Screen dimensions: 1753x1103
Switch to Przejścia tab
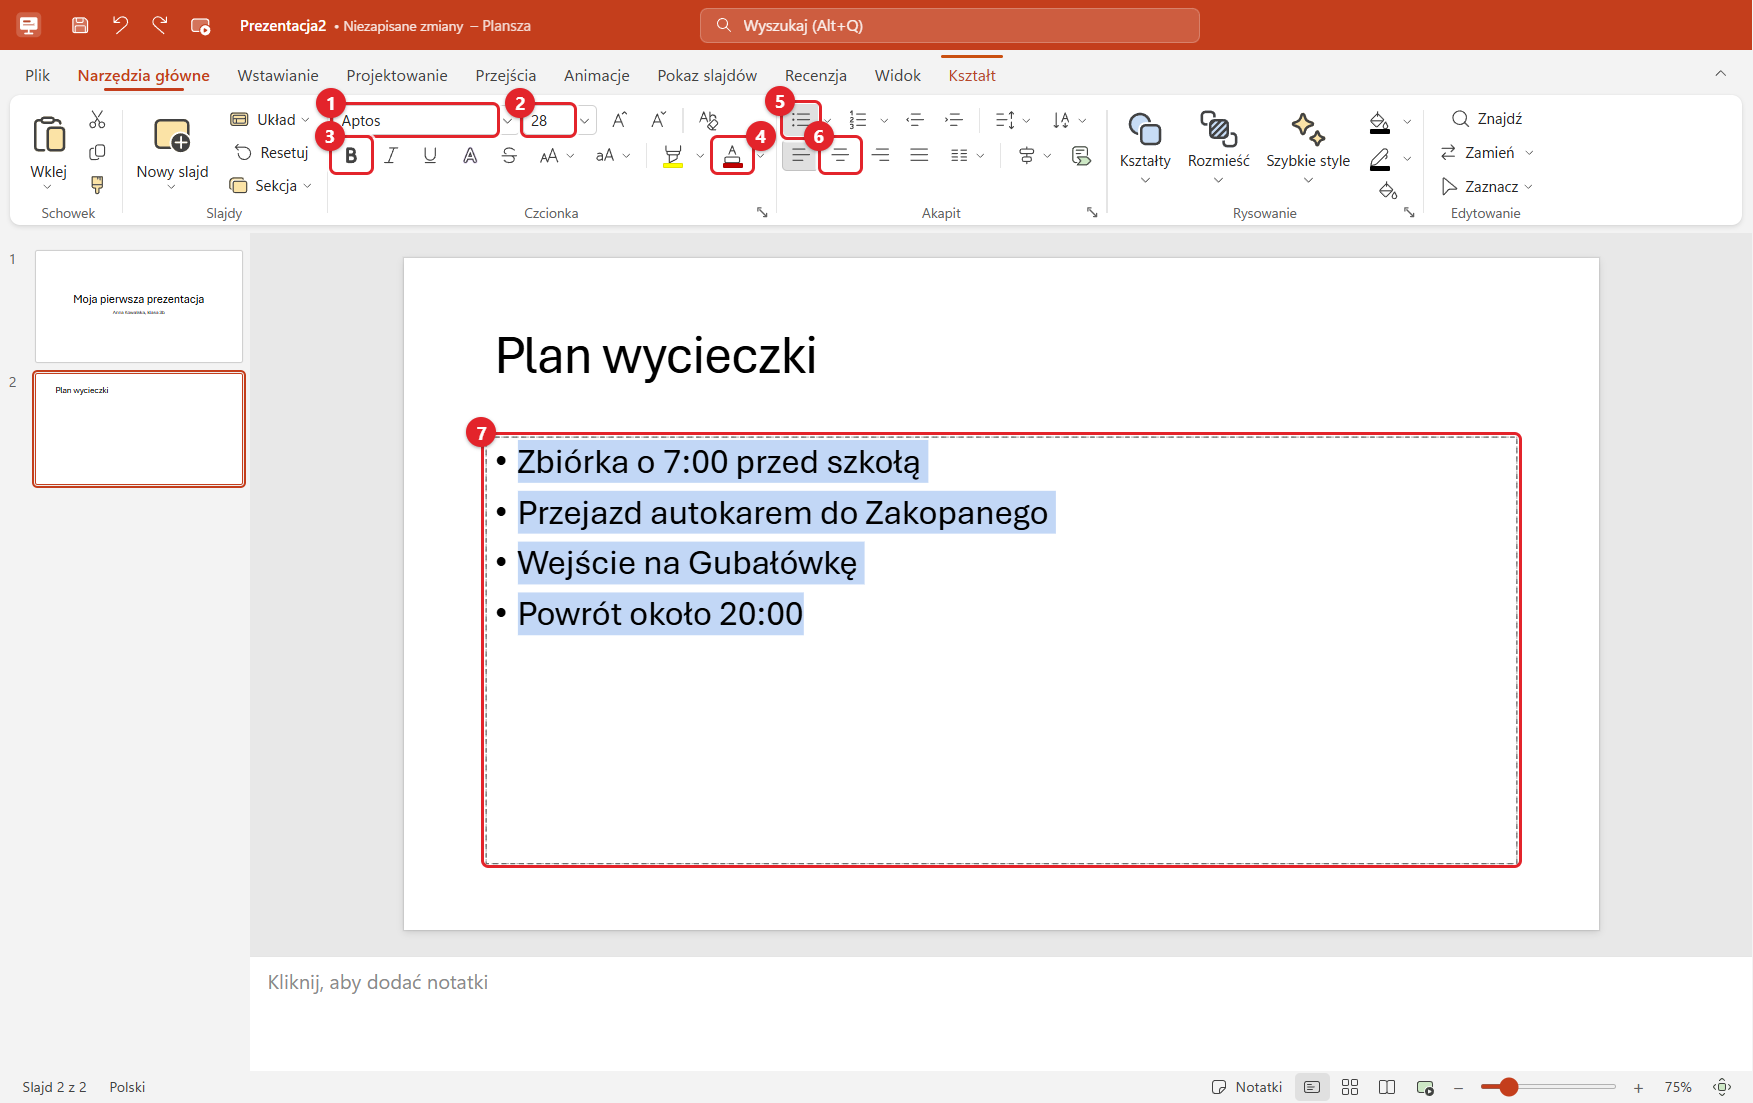[506, 75]
